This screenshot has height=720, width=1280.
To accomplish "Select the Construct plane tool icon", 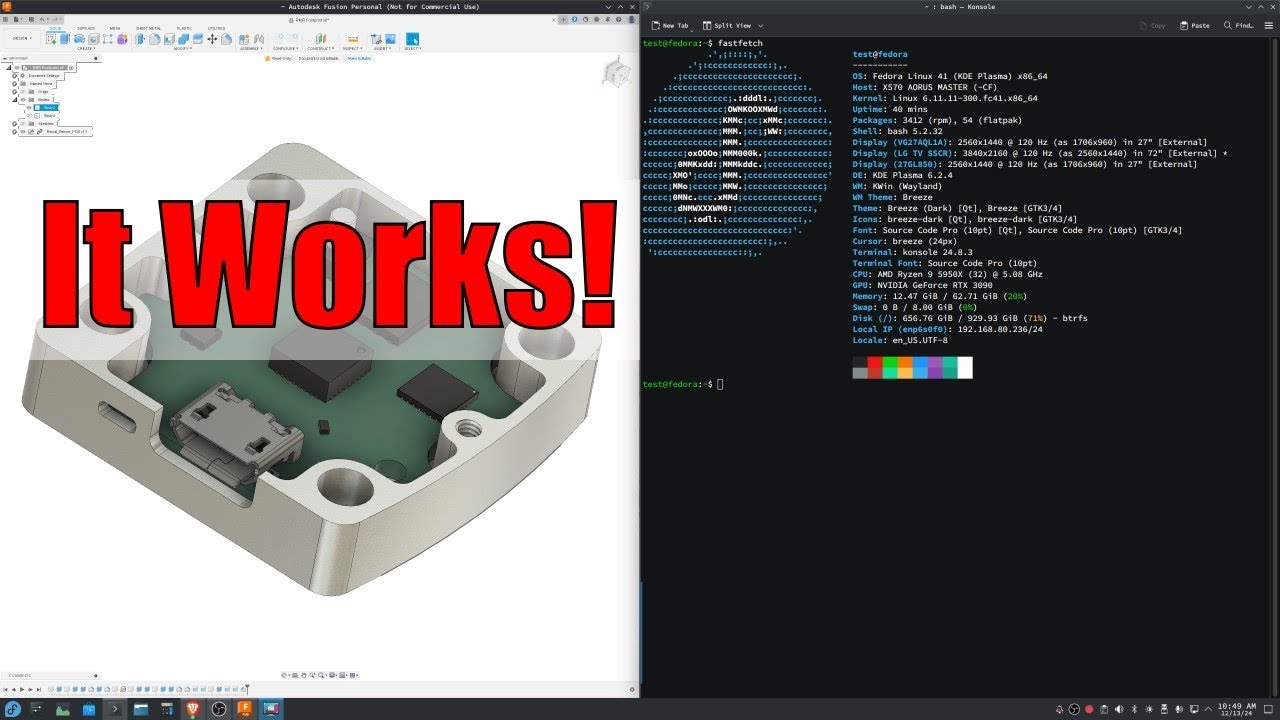I will click(x=321, y=39).
